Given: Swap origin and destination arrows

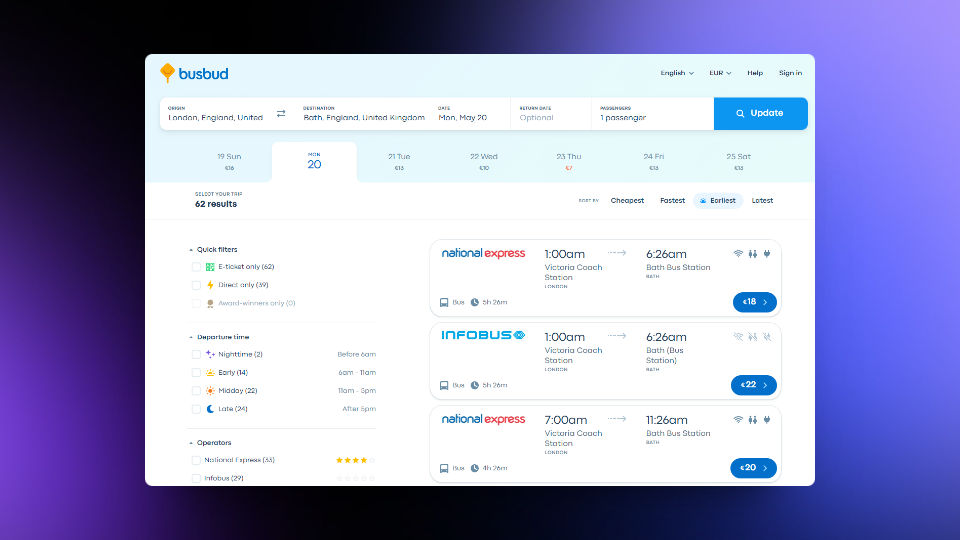Looking at the screenshot, I should (281, 113).
